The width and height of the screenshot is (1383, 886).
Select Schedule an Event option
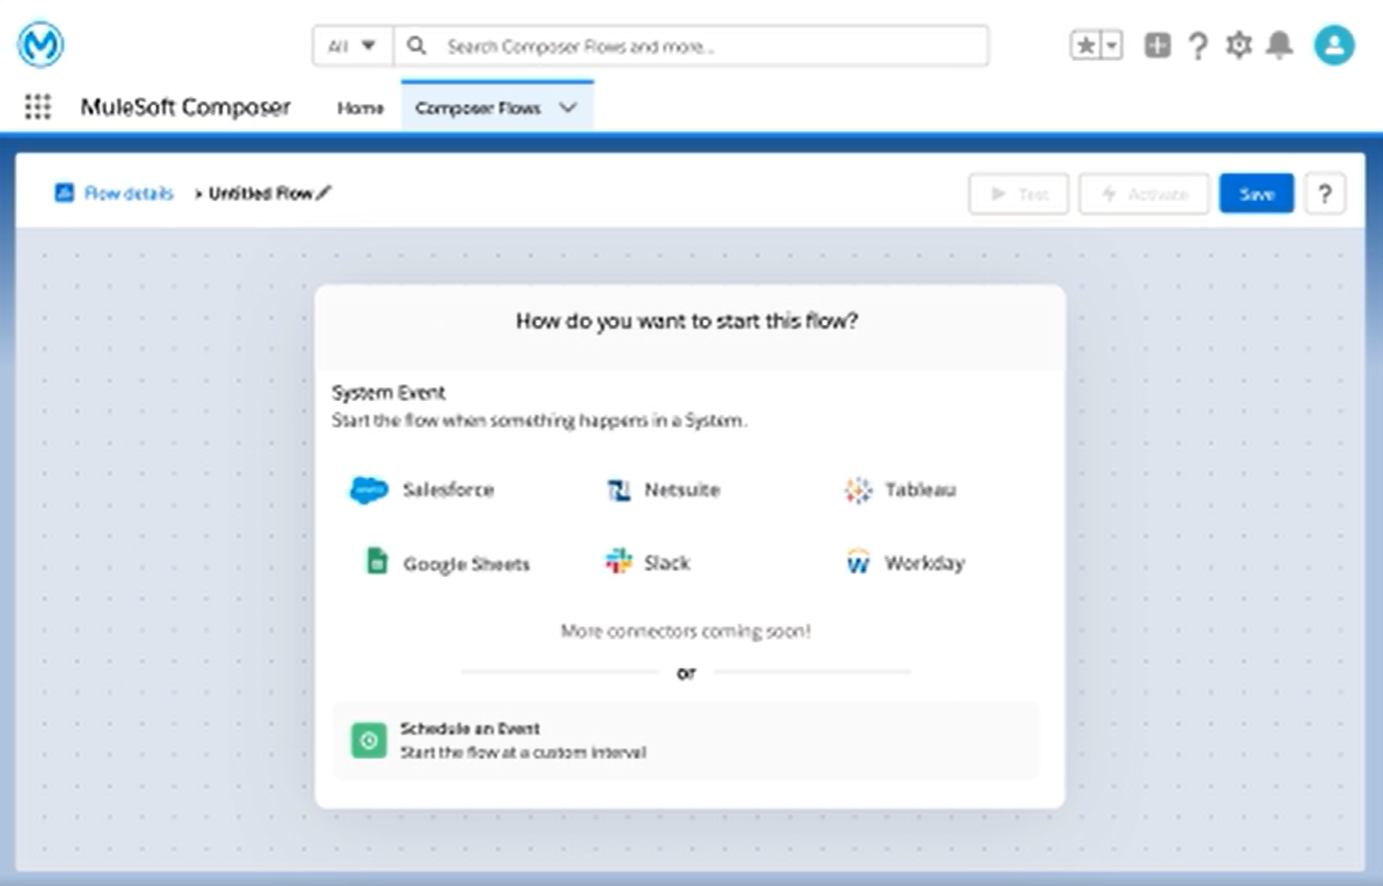(x=686, y=740)
